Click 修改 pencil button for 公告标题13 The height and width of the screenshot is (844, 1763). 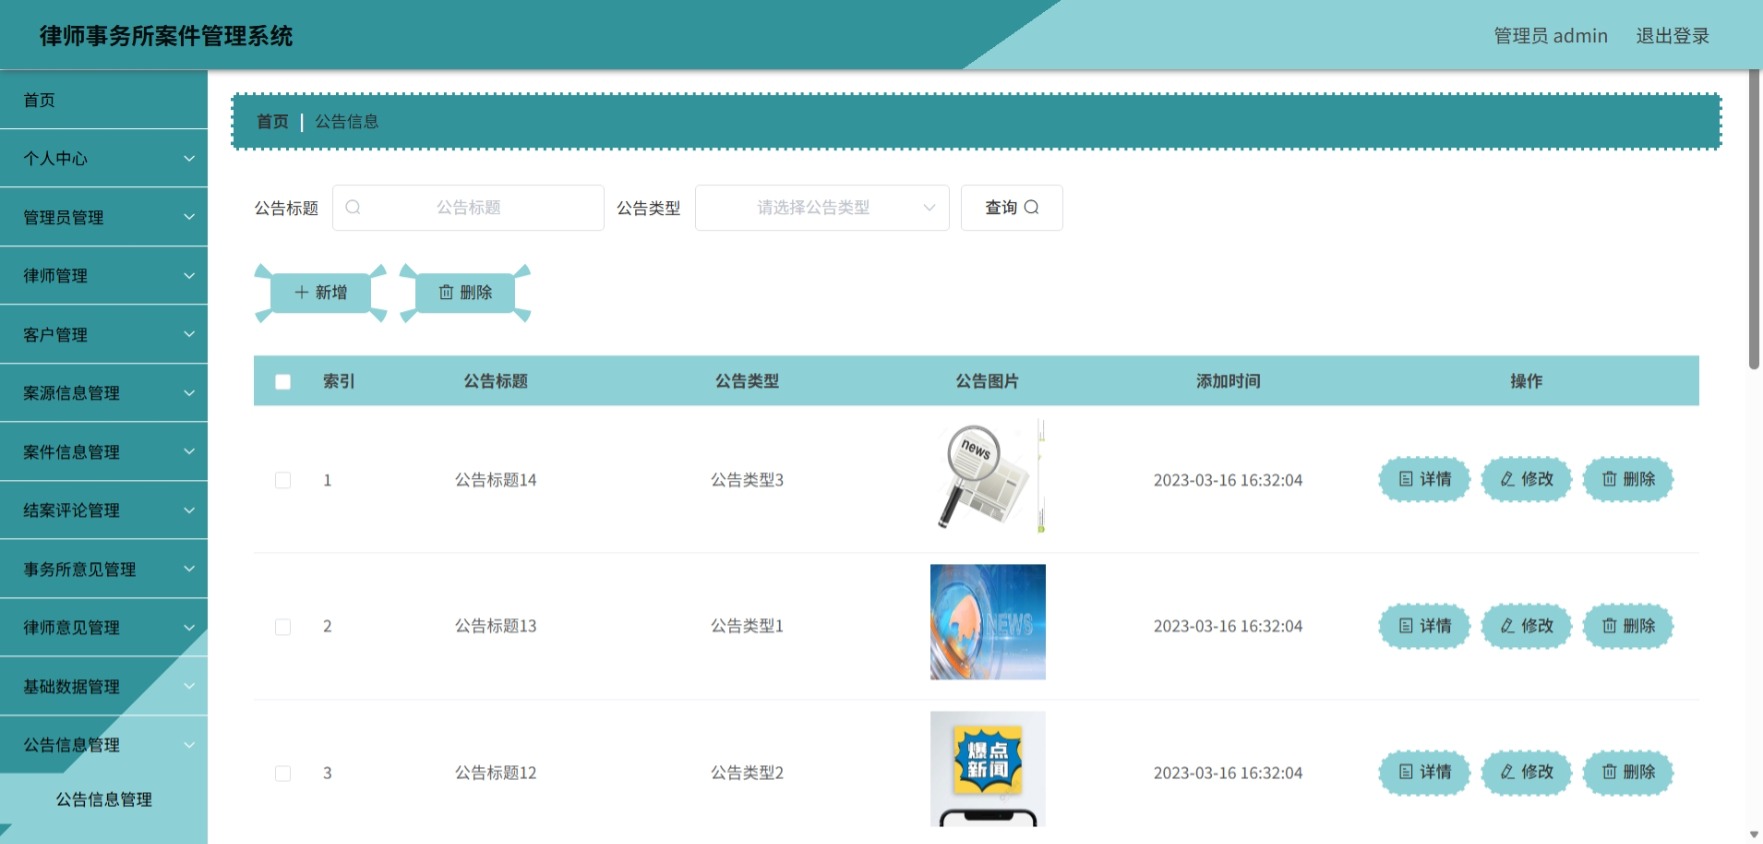click(1526, 626)
